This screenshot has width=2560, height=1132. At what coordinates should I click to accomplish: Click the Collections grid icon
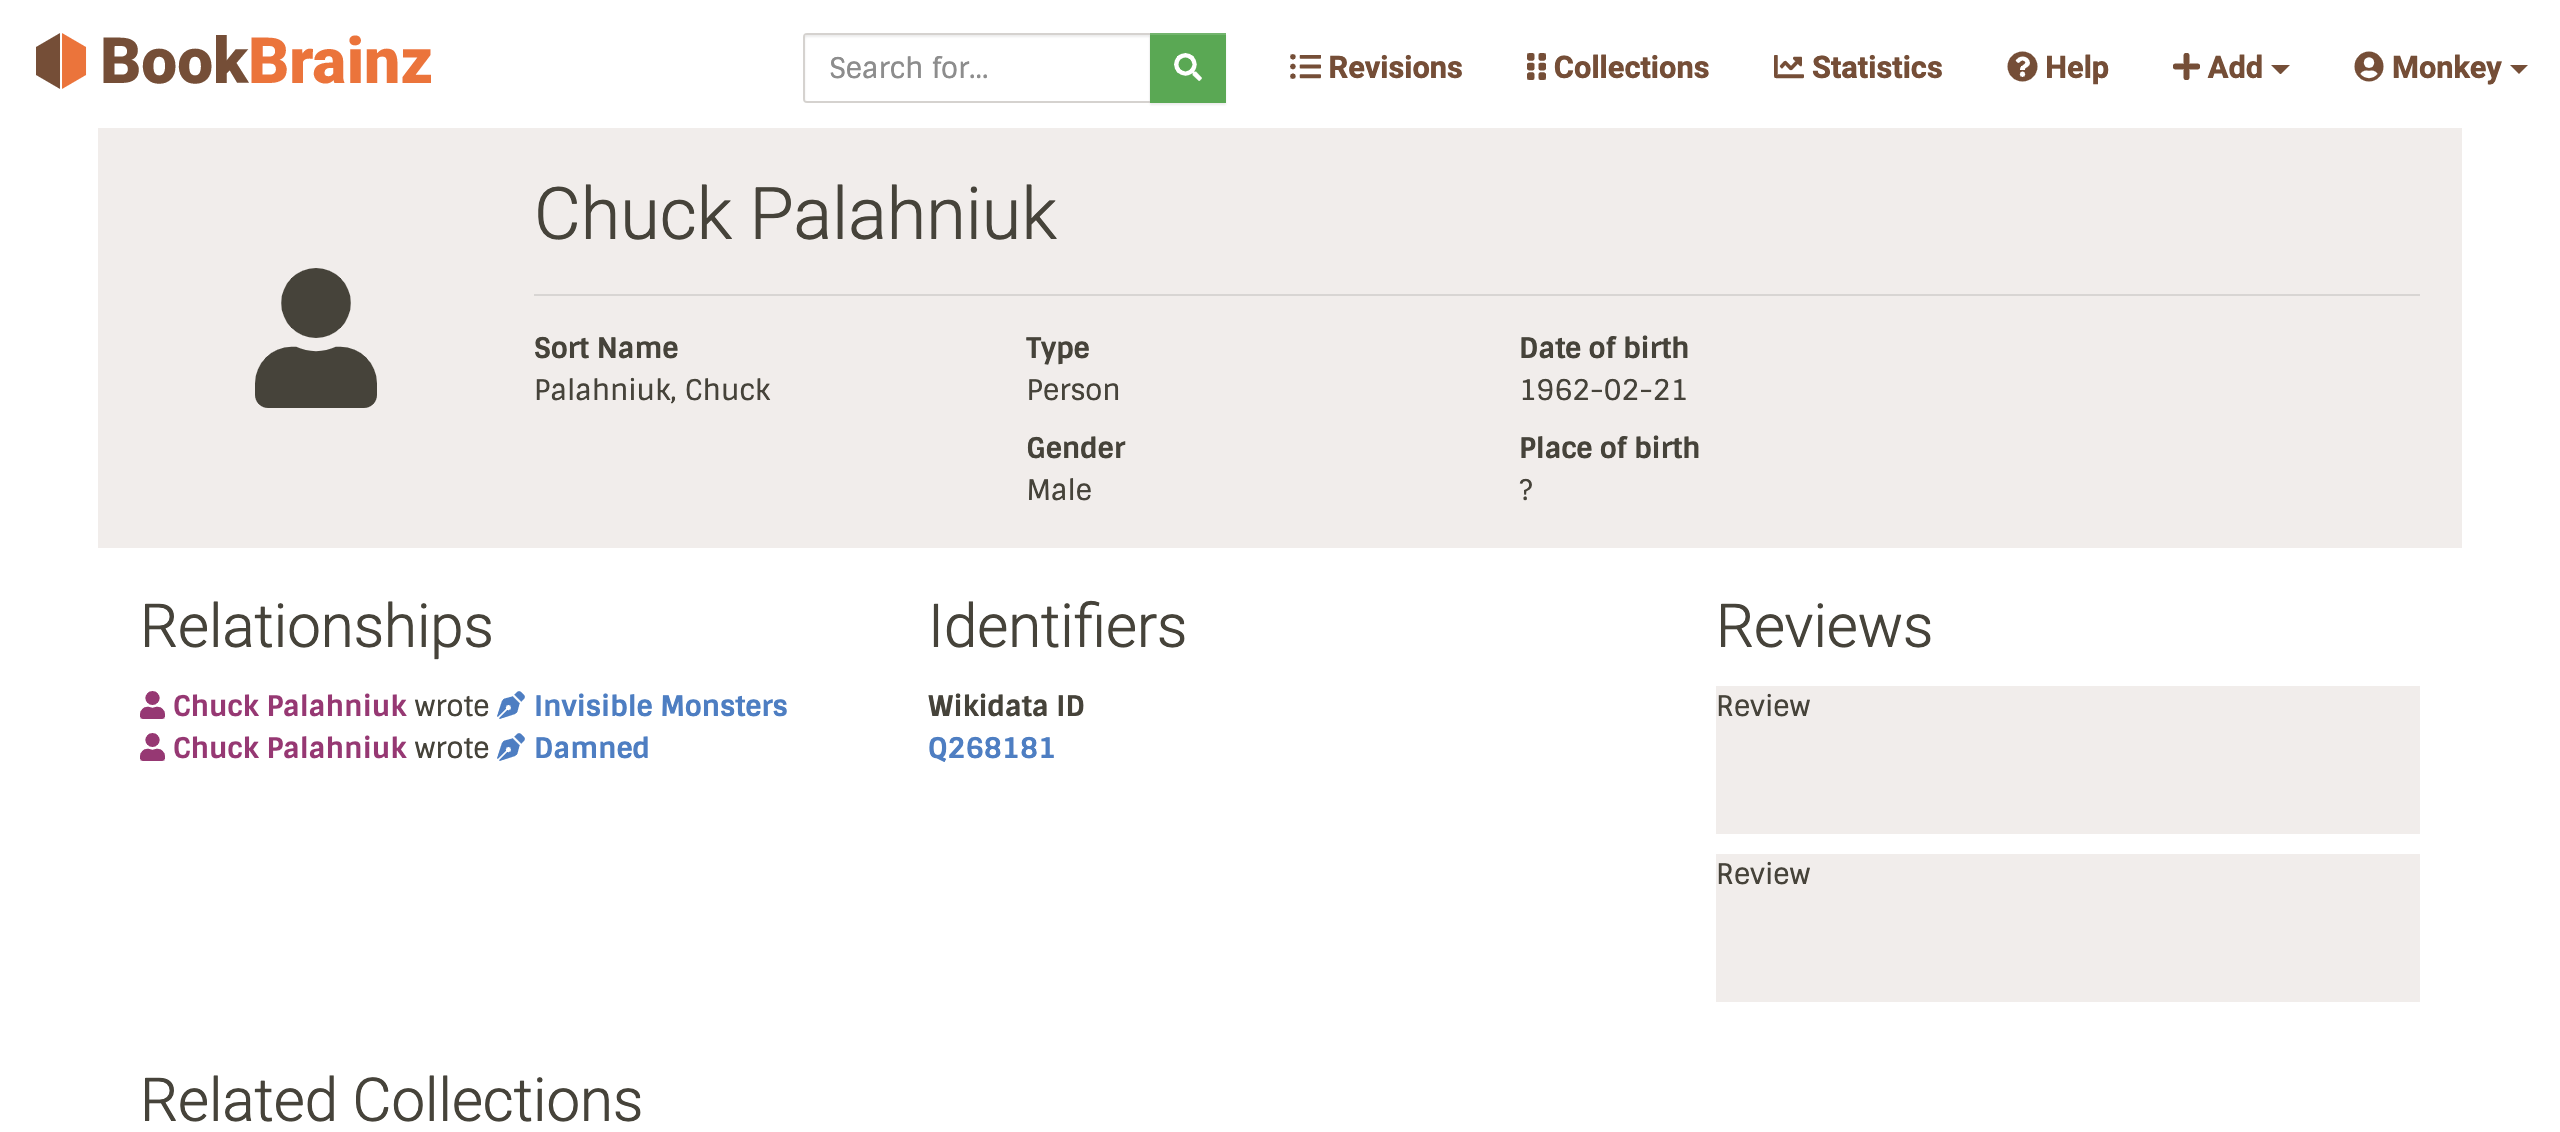point(1535,67)
